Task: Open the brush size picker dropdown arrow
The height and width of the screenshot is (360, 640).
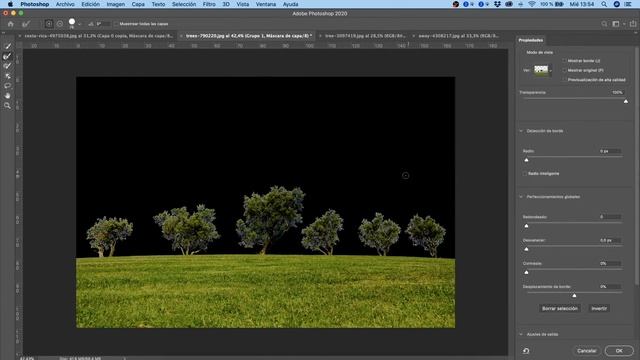Action: coord(79,24)
